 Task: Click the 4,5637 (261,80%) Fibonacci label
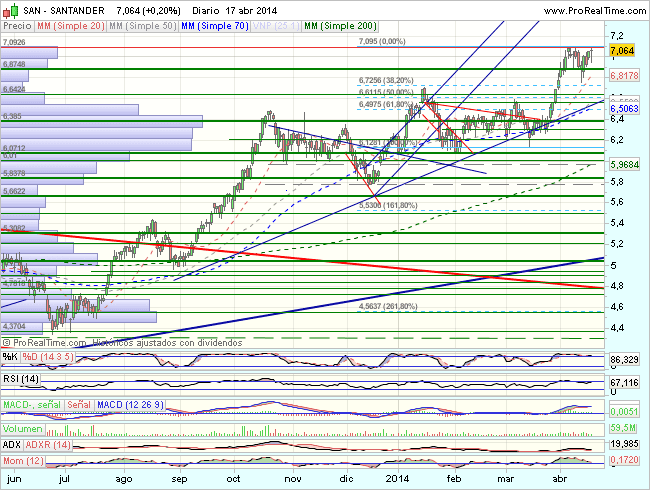(388, 306)
